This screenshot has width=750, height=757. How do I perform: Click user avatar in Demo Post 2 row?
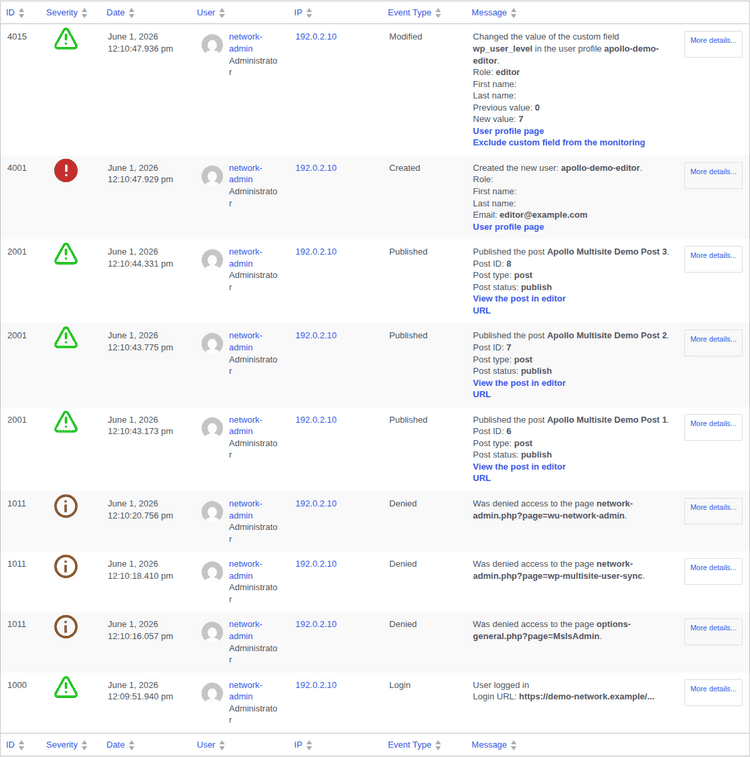pyautogui.click(x=212, y=343)
